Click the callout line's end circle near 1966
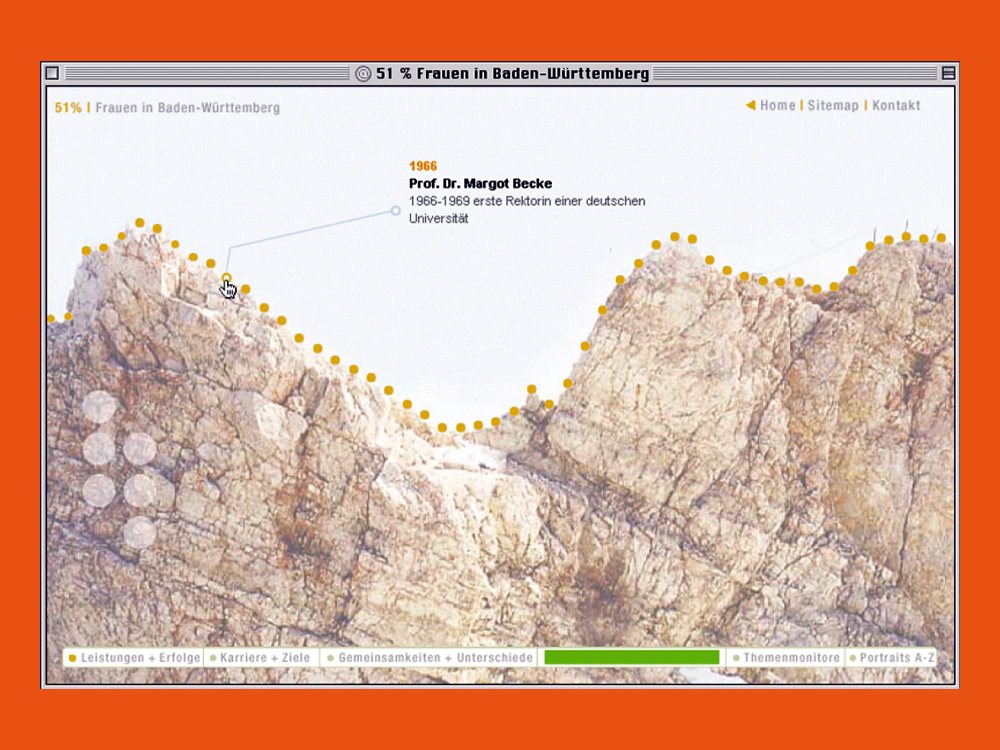The image size is (1000, 750). click(x=395, y=211)
